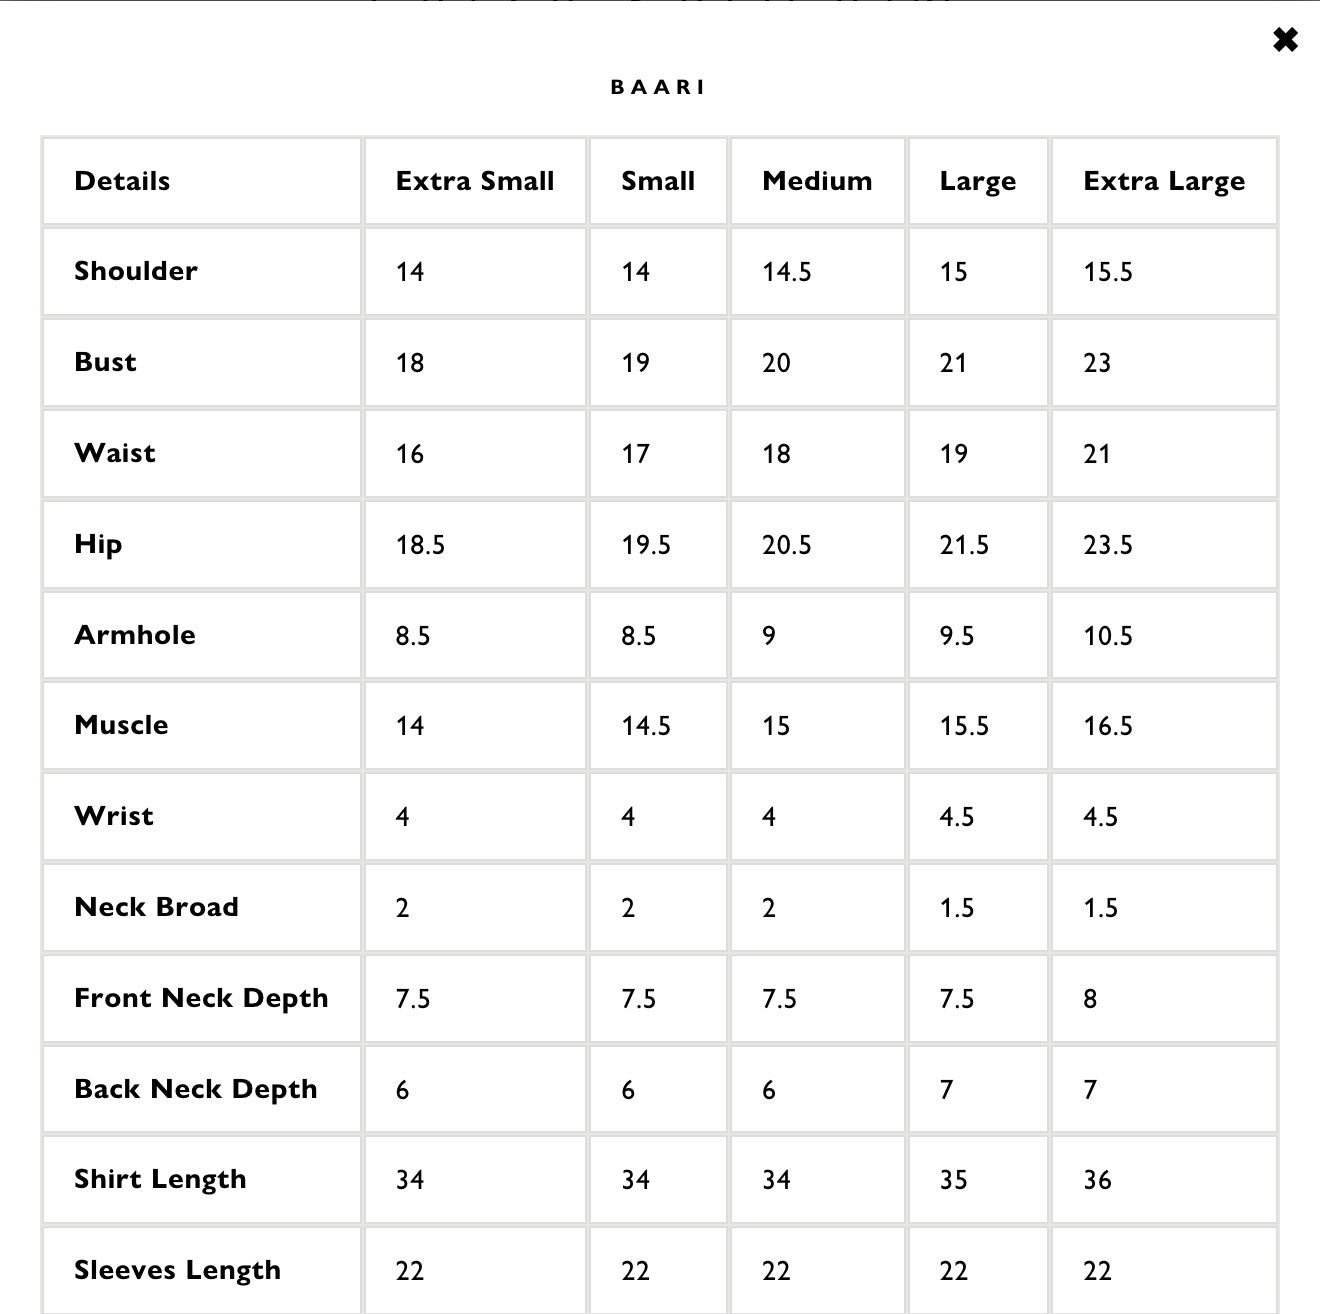Image resolution: width=1320 pixels, height=1314 pixels.
Task: Select the Neck Broad row label
Action: (x=156, y=907)
